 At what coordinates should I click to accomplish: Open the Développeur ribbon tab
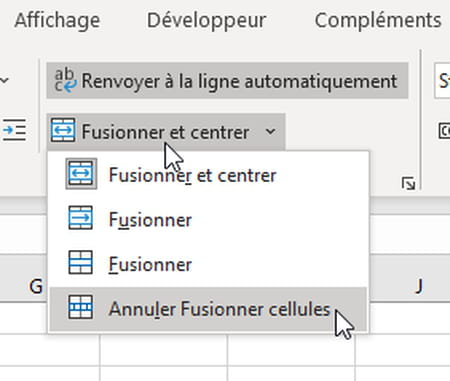206,20
